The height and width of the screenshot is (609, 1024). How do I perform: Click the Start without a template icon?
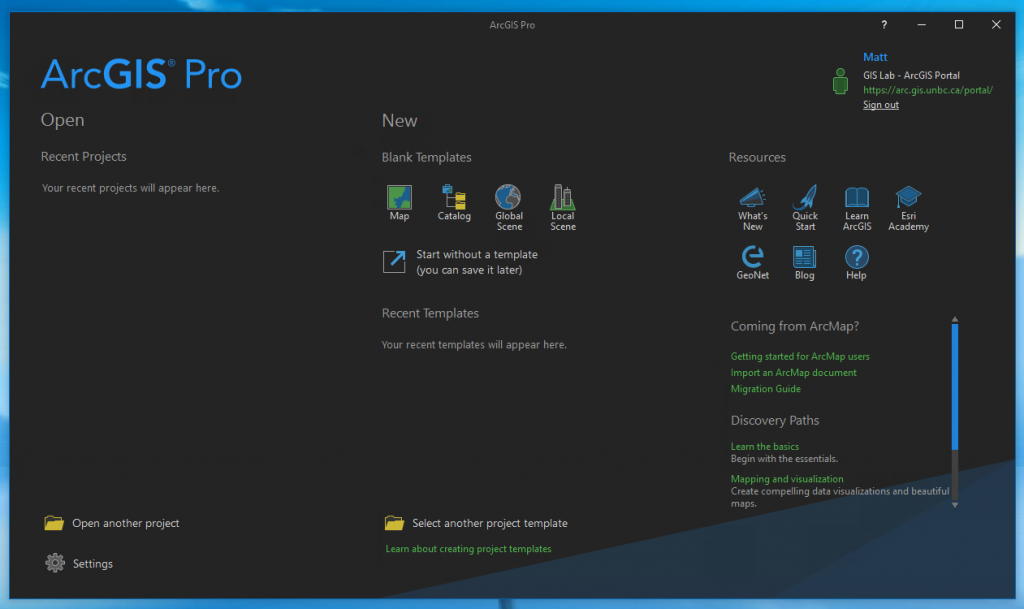coord(394,262)
